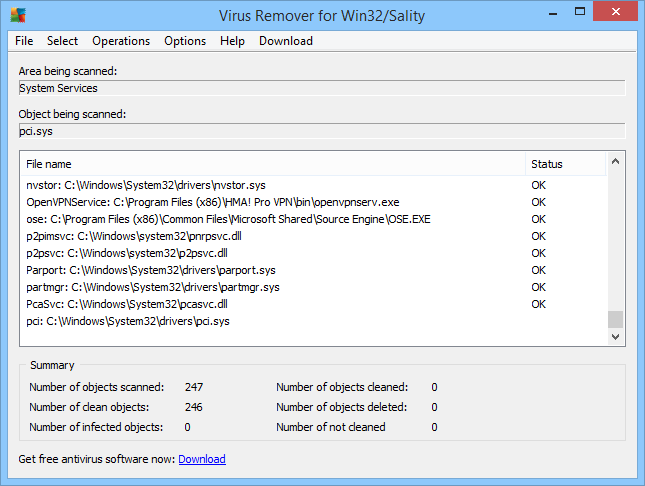Image resolution: width=645 pixels, height=486 pixels.
Task: Click the Number of not cleaned label
Action: 331,427
